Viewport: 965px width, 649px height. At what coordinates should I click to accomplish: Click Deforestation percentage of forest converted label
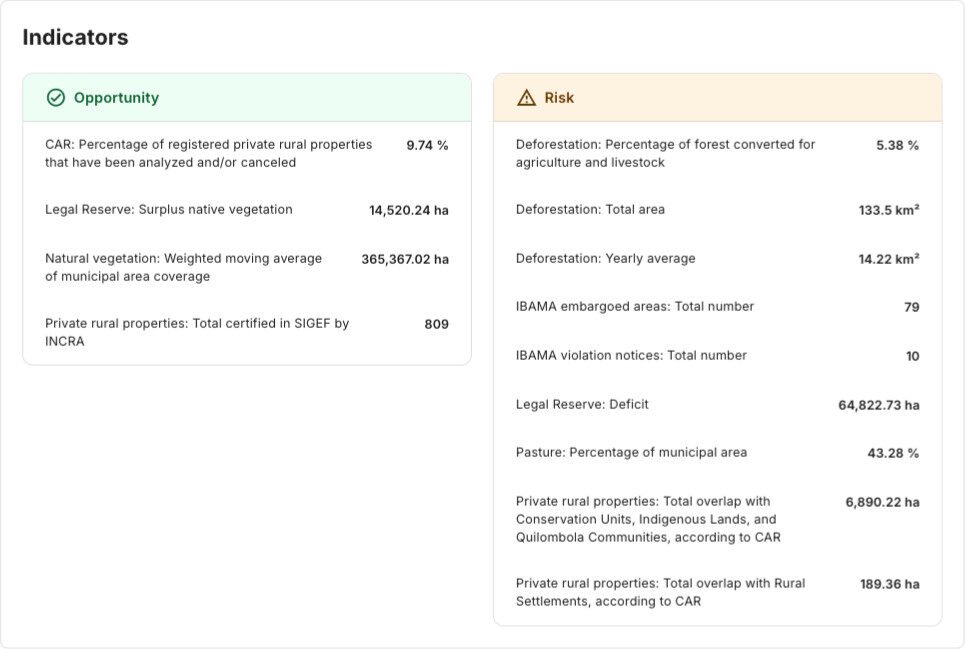tap(665, 153)
